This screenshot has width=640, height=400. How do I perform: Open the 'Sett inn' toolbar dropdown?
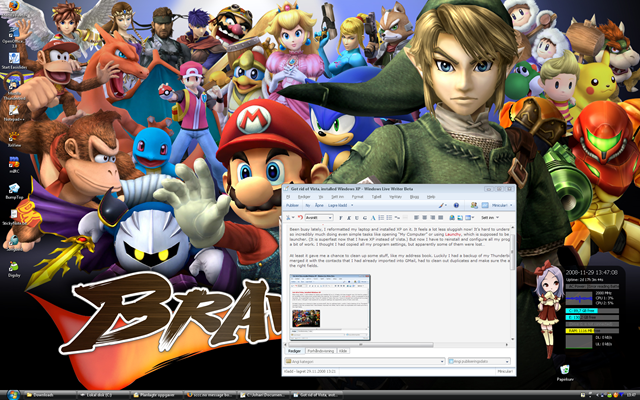coord(490,218)
